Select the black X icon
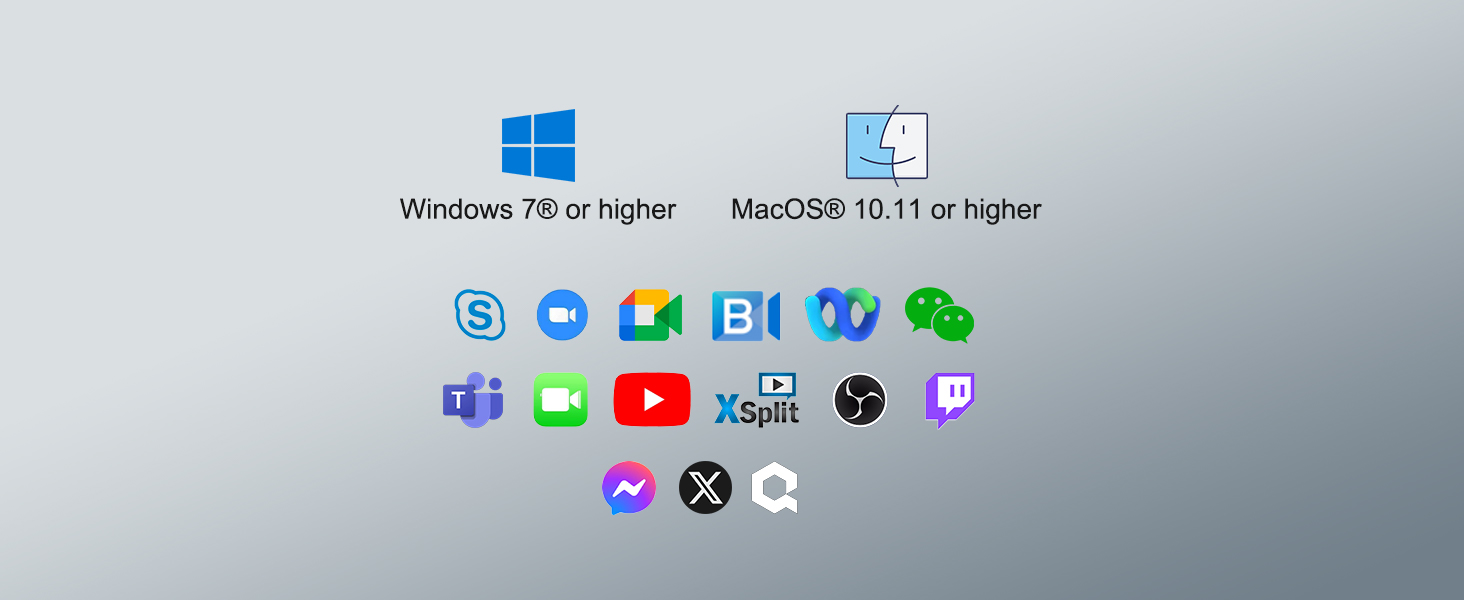This screenshot has width=1464, height=600. click(x=705, y=488)
